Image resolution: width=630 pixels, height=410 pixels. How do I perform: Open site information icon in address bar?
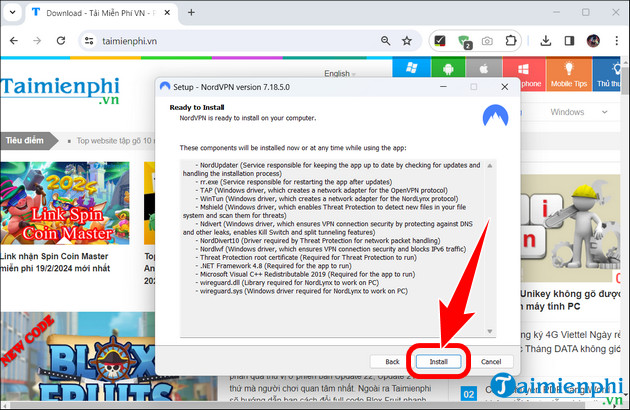coord(89,41)
